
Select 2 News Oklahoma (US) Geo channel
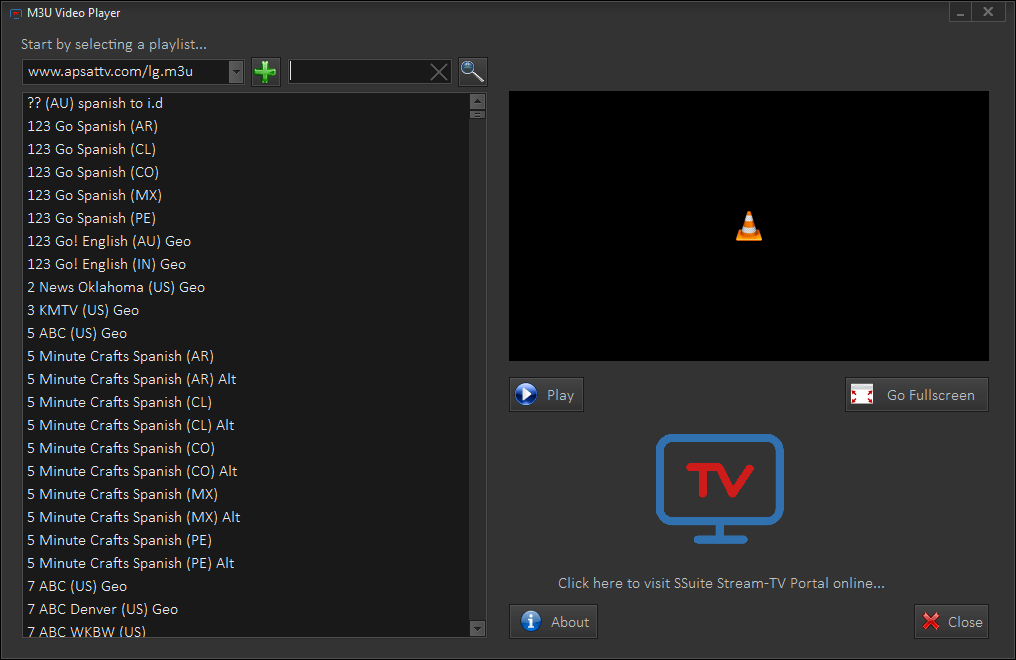(x=116, y=287)
